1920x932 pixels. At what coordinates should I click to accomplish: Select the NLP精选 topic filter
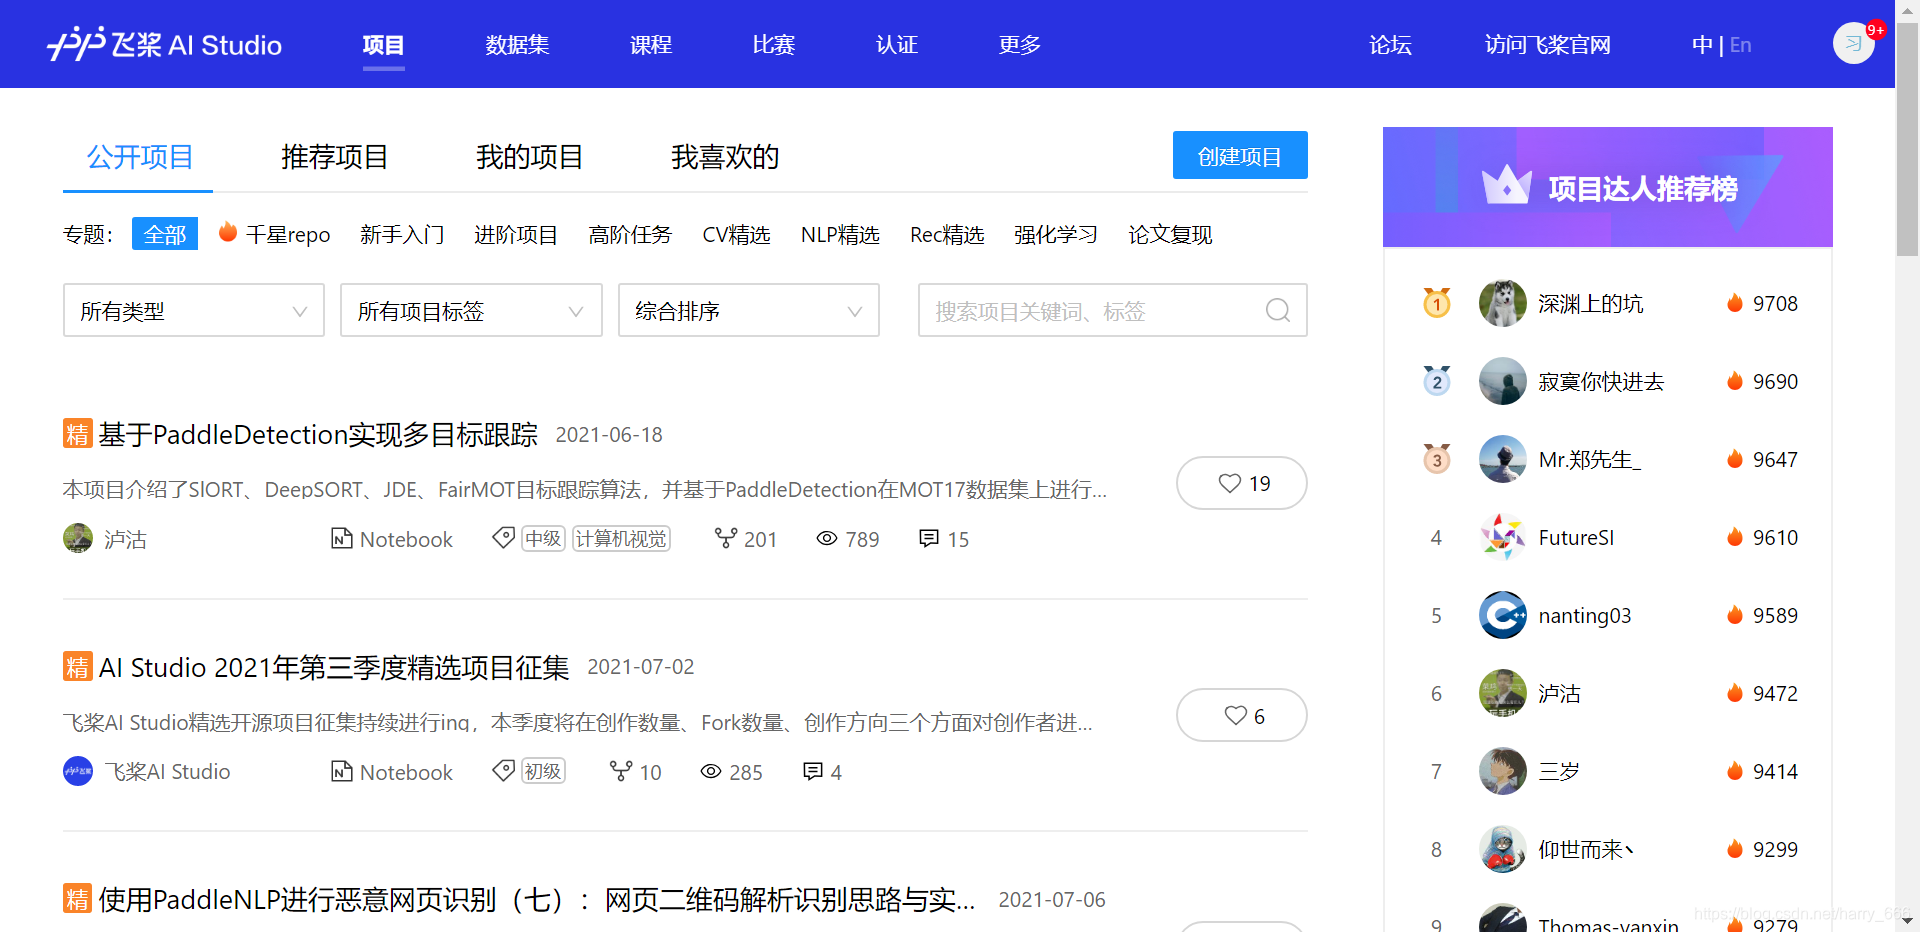840,234
